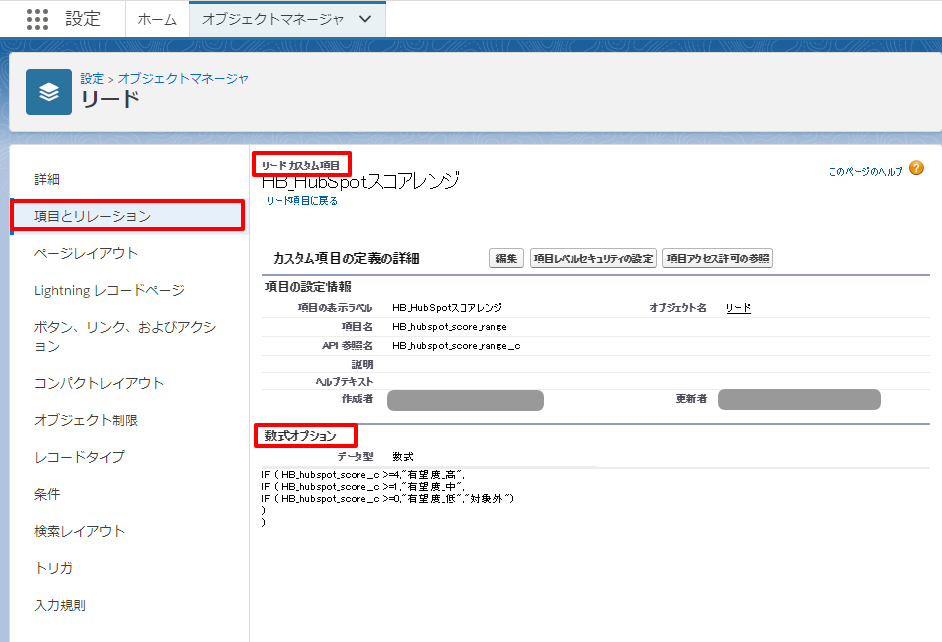Open コンパクトレイアウト in the sidebar
The height and width of the screenshot is (642, 942).
(x=99, y=383)
